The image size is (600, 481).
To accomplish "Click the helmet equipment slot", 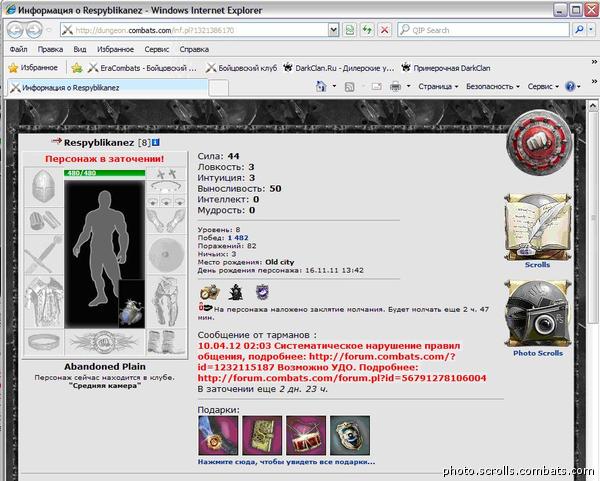I will [x=43, y=187].
